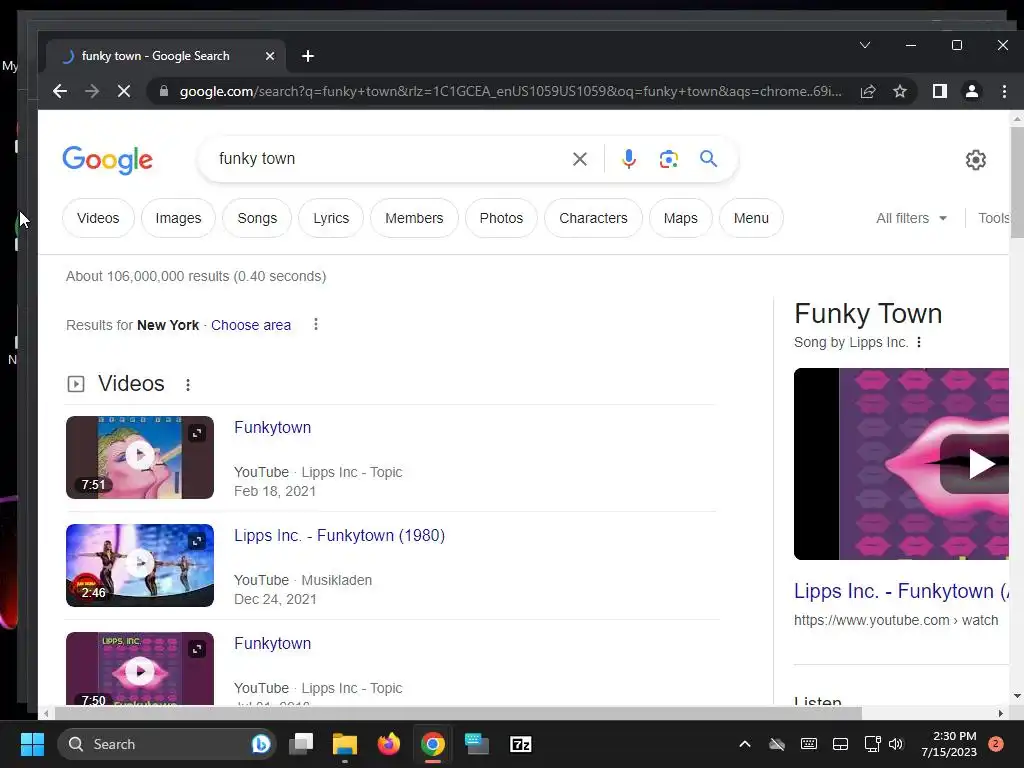The height and width of the screenshot is (768, 1024).
Task: Click the forward navigation arrow
Action: 92,91
